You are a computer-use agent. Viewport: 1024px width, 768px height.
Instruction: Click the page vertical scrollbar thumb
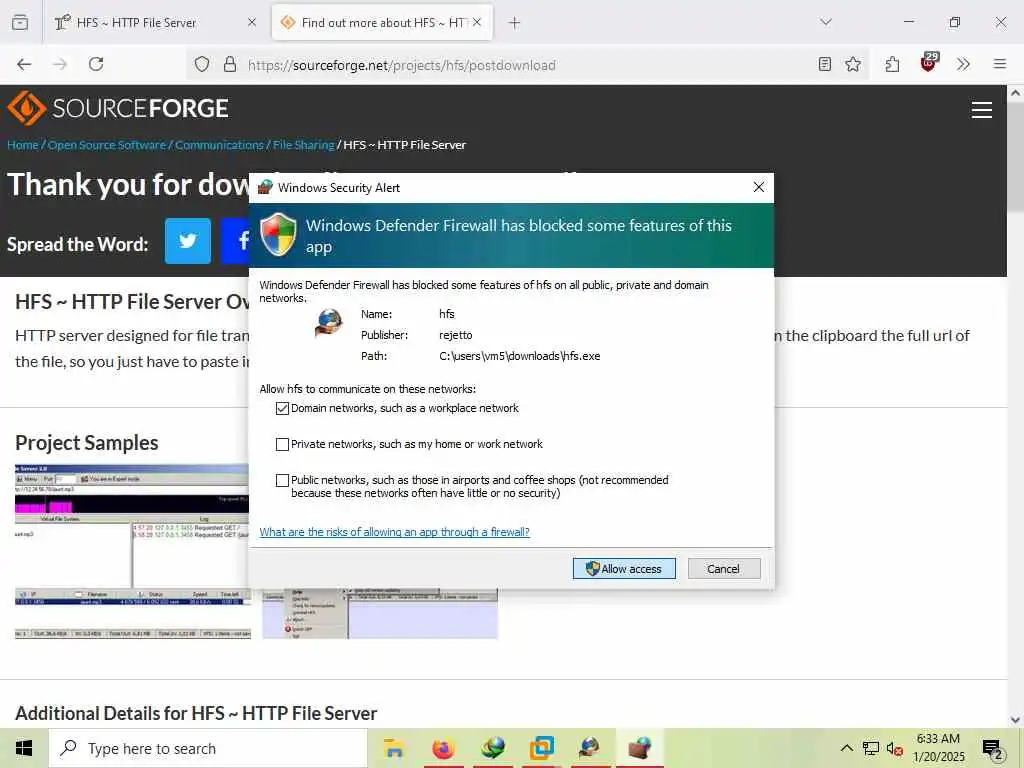point(1015,157)
